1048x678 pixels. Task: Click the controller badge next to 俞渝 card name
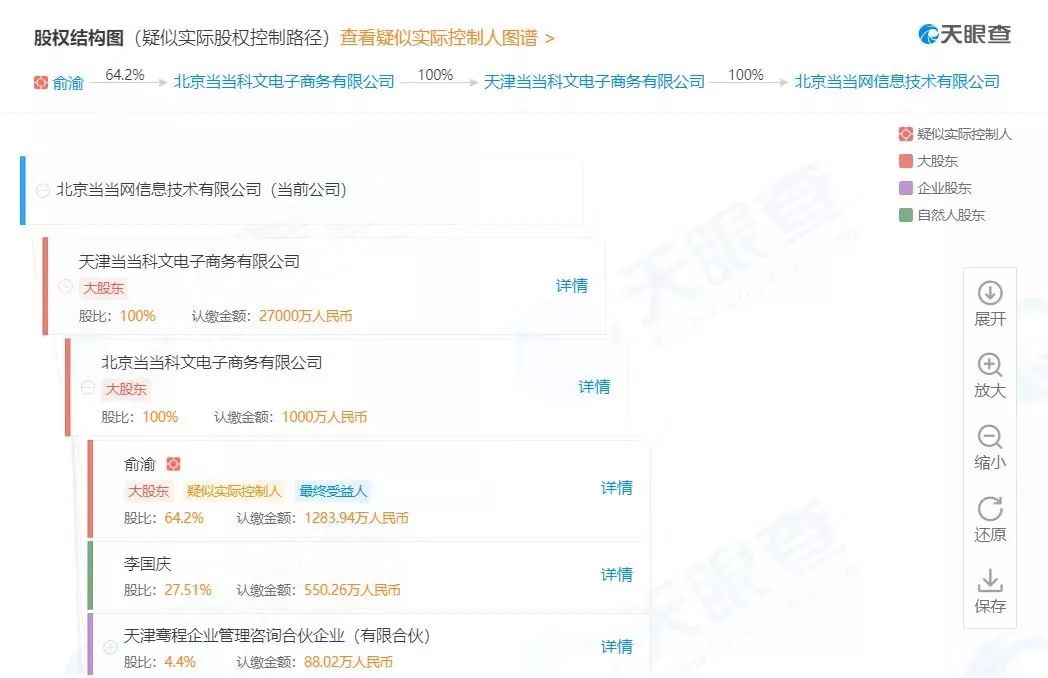[x=173, y=463]
